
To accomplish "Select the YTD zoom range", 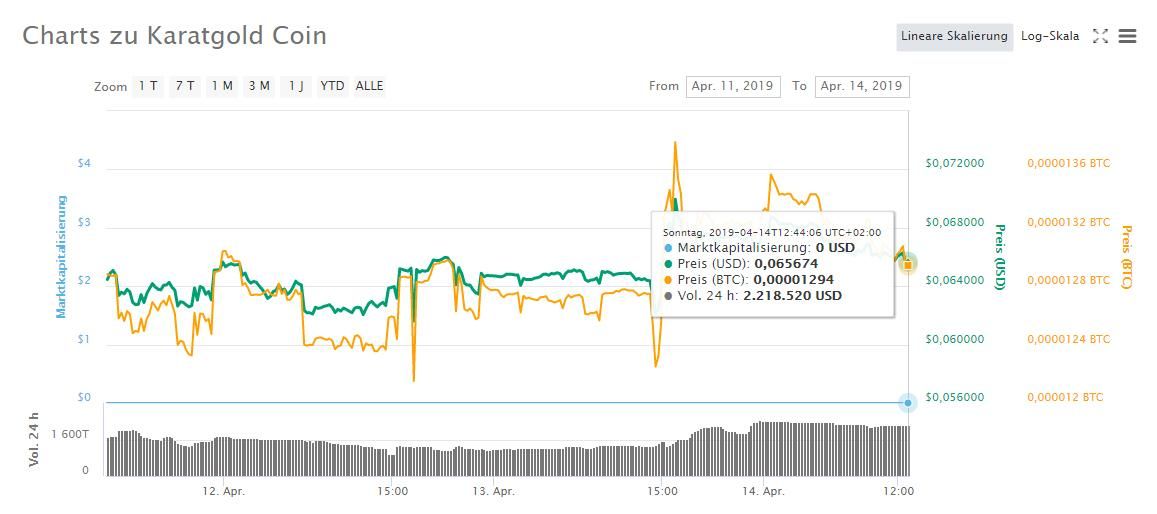I will click(x=332, y=86).
